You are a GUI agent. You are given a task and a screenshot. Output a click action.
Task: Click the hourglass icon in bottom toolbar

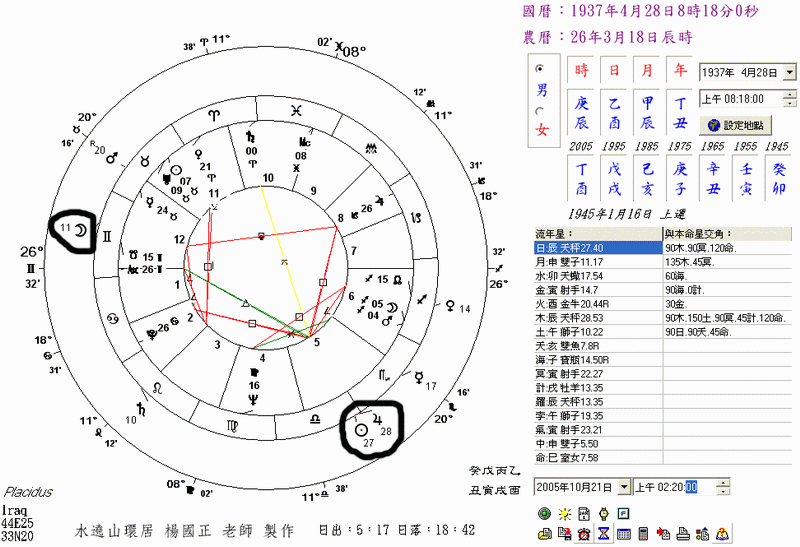click(x=602, y=534)
